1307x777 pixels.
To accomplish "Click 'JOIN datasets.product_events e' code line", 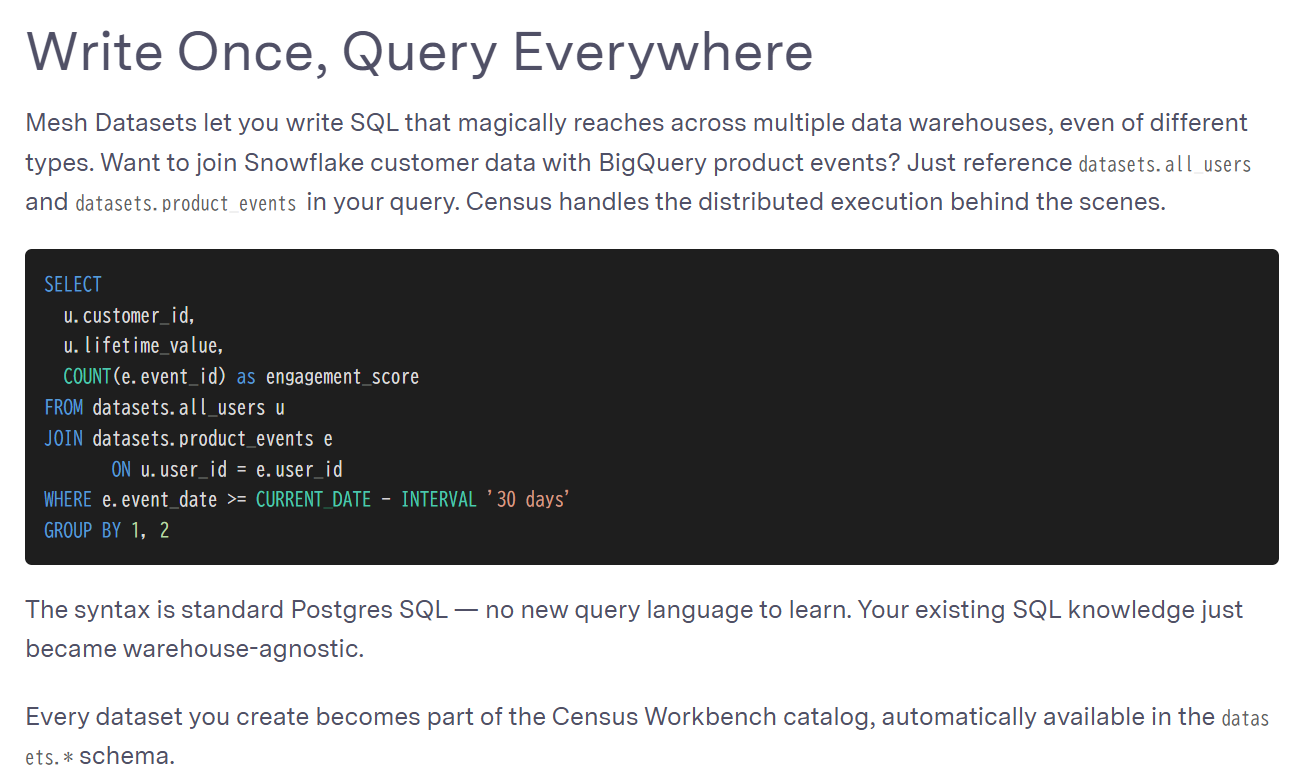I will 189,439.
